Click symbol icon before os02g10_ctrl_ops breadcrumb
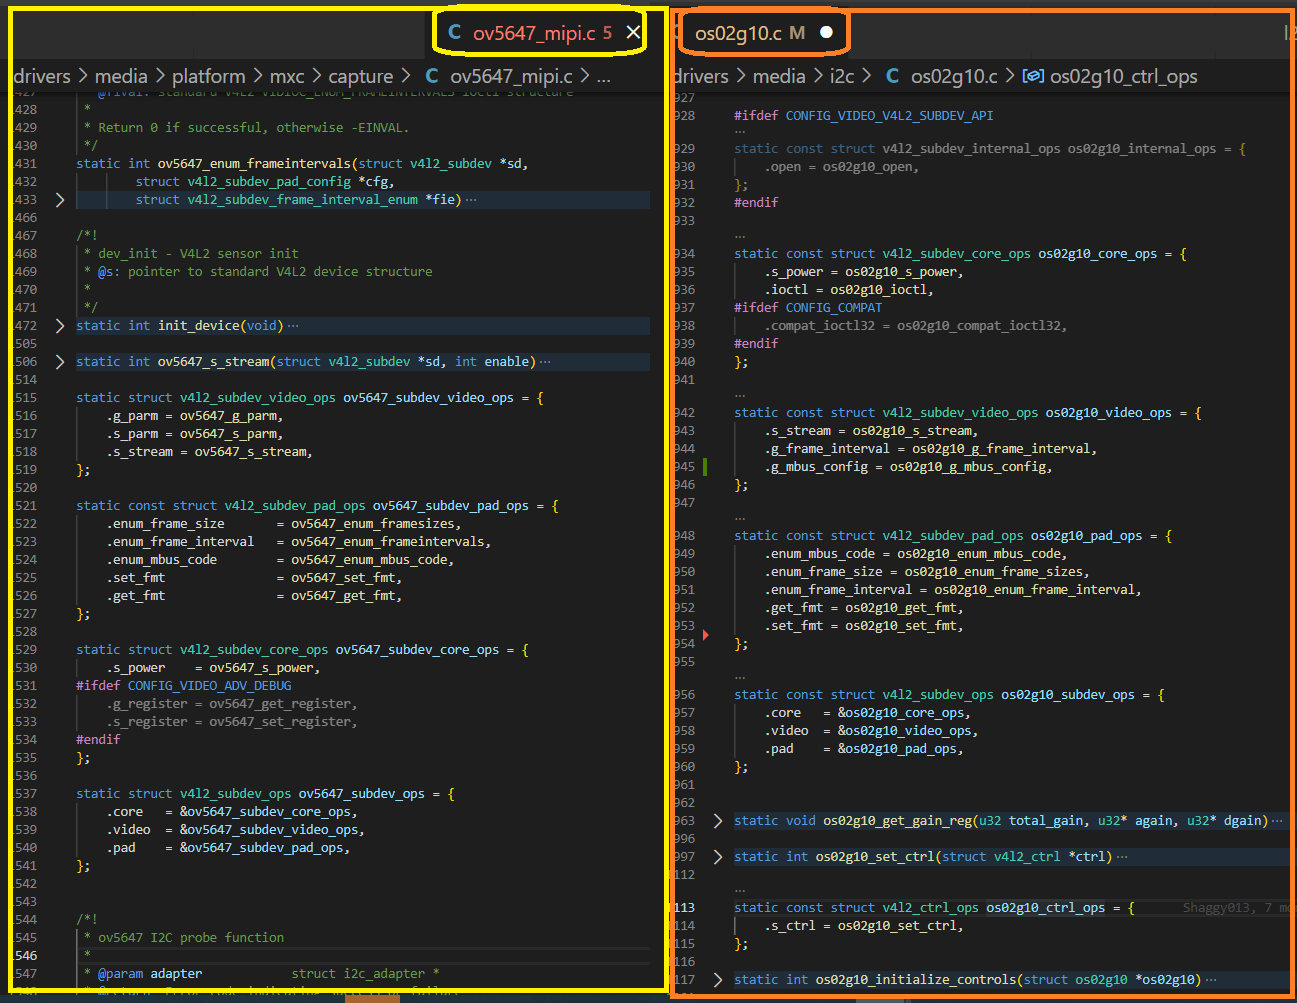Viewport: 1297px width, 1003px height. point(1033,76)
